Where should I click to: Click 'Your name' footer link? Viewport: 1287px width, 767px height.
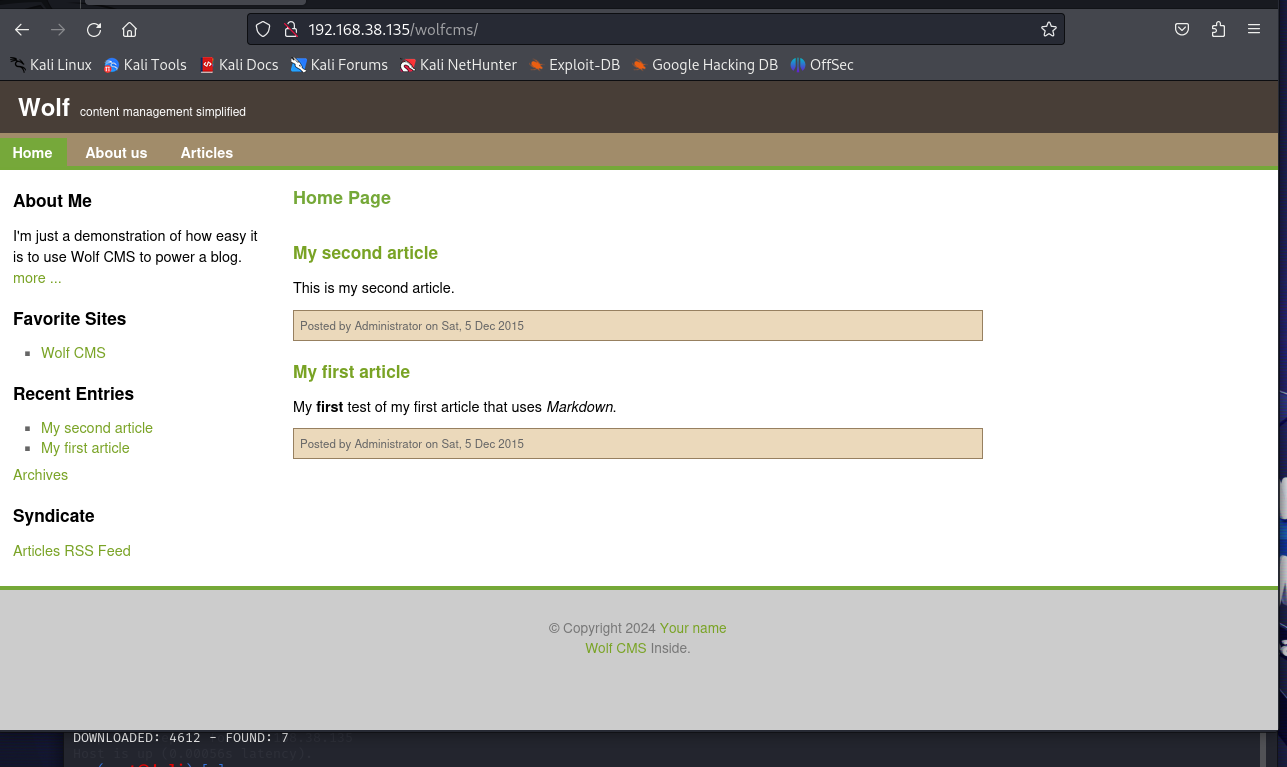pos(693,628)
